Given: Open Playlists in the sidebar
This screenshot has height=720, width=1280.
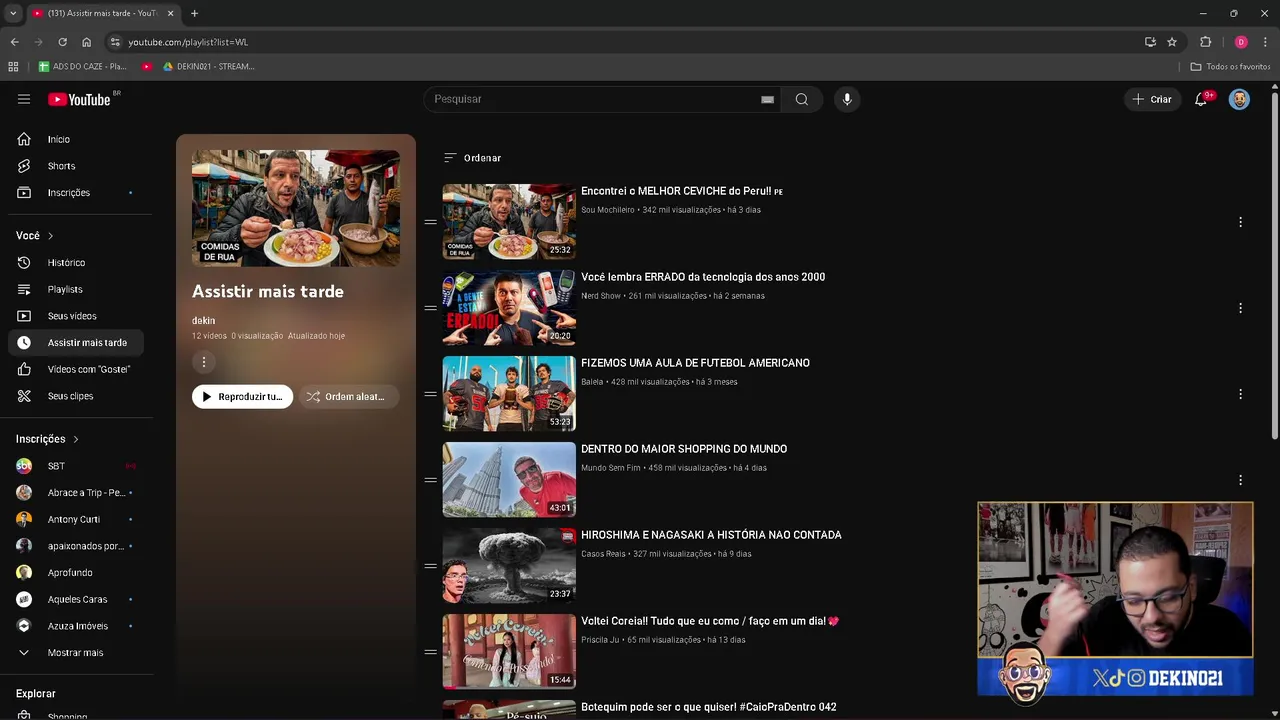Looking at the screenshot, I should pos(77,289).
